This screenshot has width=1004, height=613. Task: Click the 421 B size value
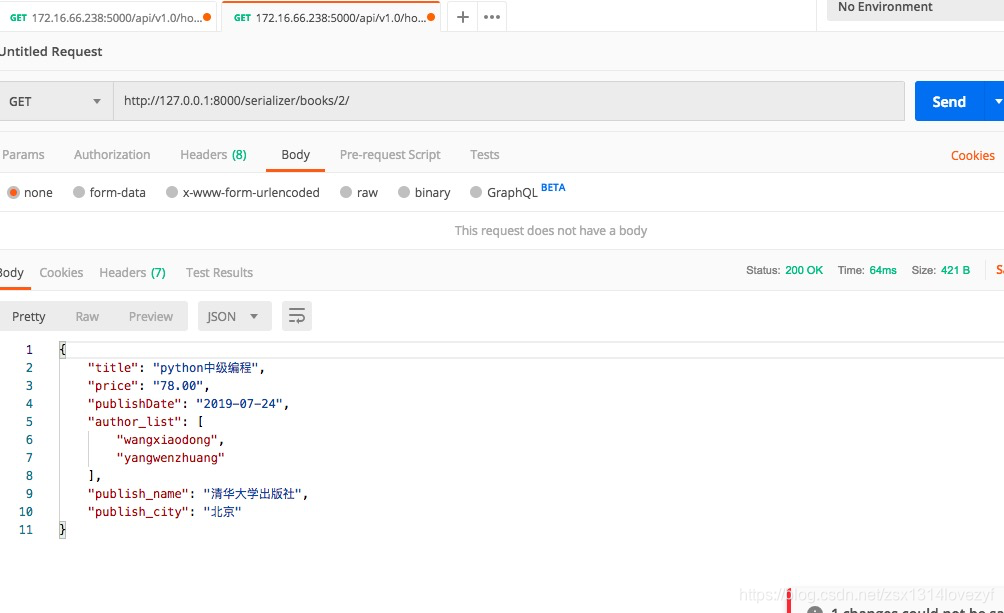pos(955,270)
